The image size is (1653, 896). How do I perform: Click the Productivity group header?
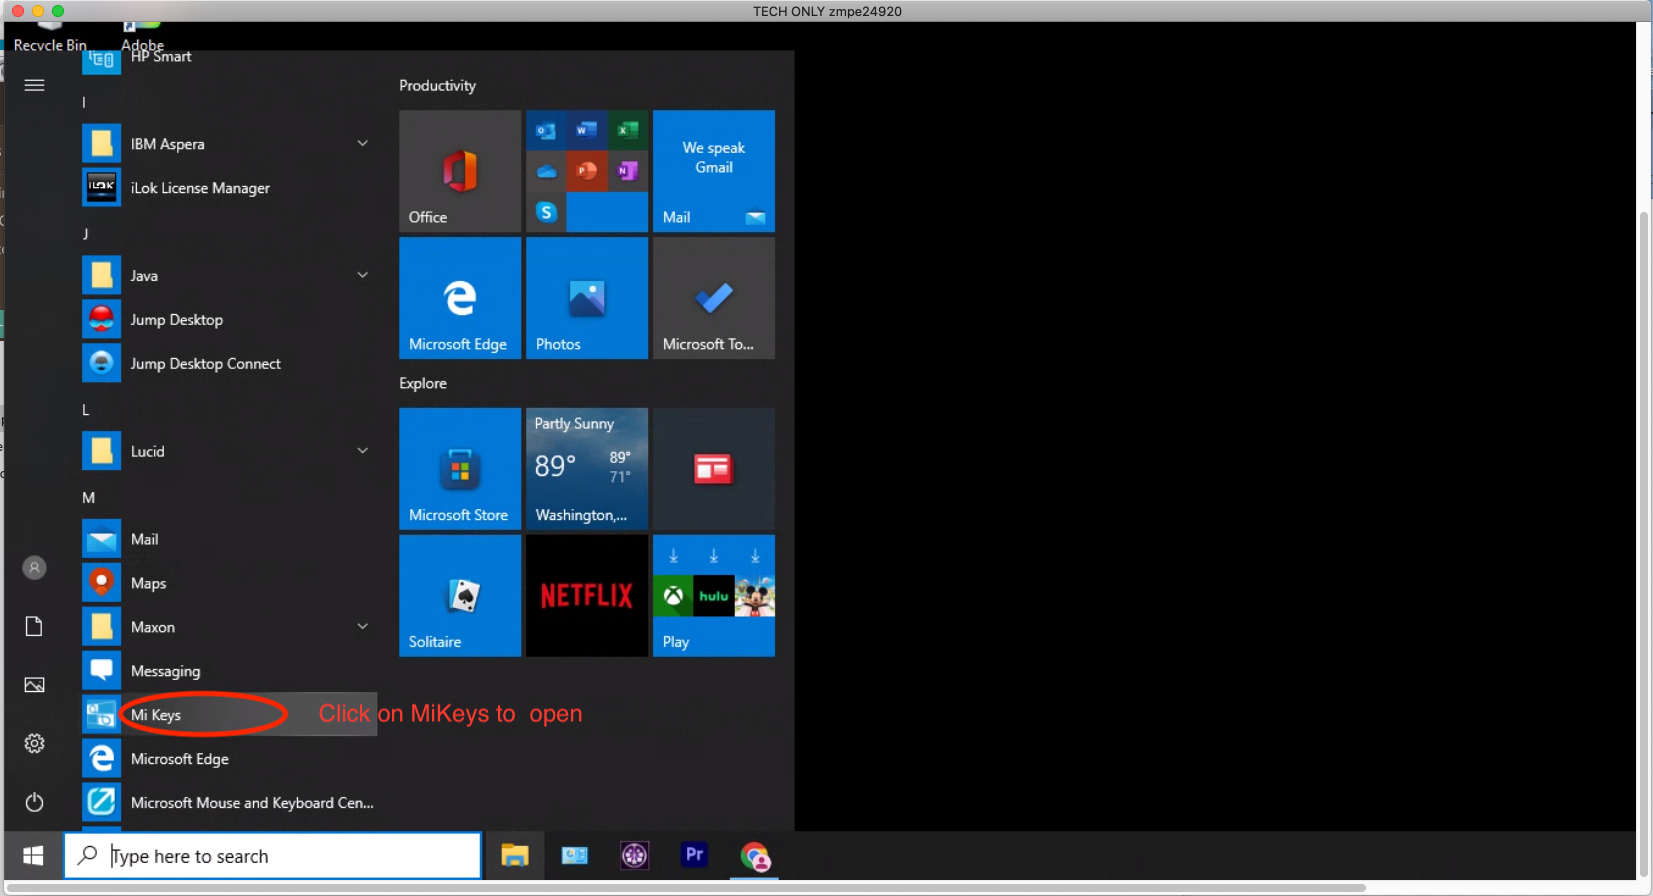point(437,85)
